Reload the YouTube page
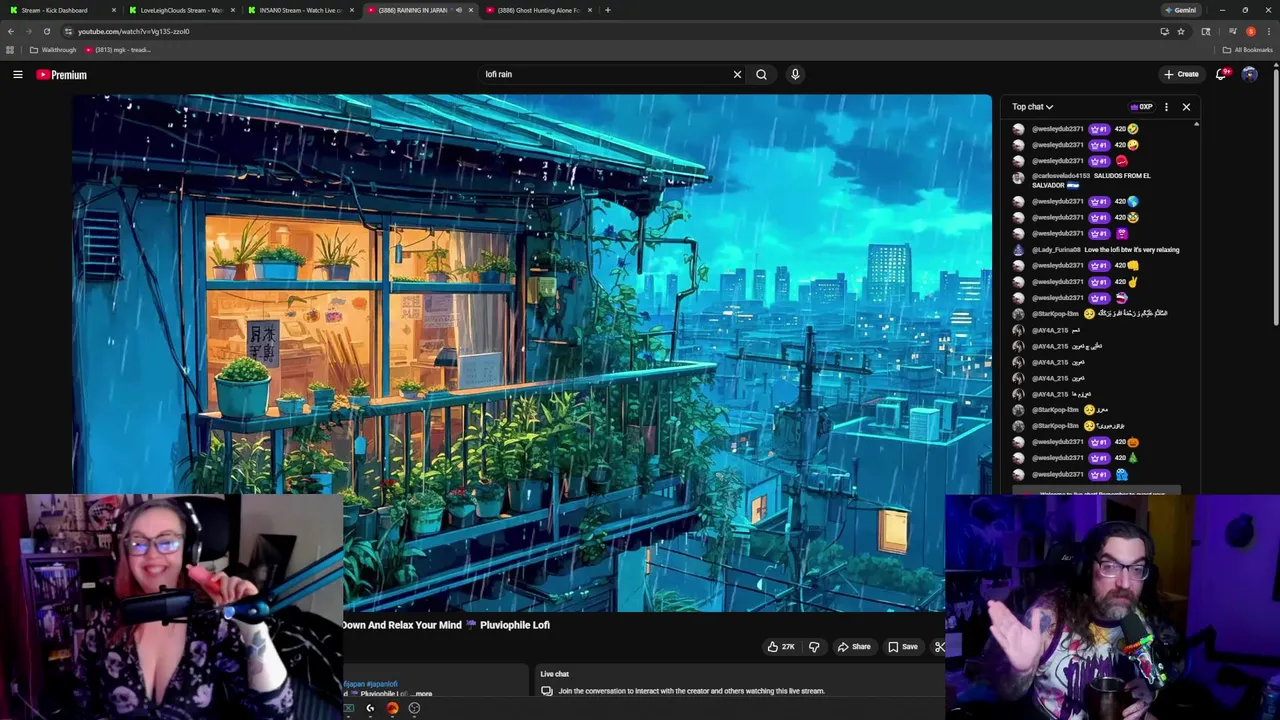This screenshot has width=1280, height=720. pos(46,31)
